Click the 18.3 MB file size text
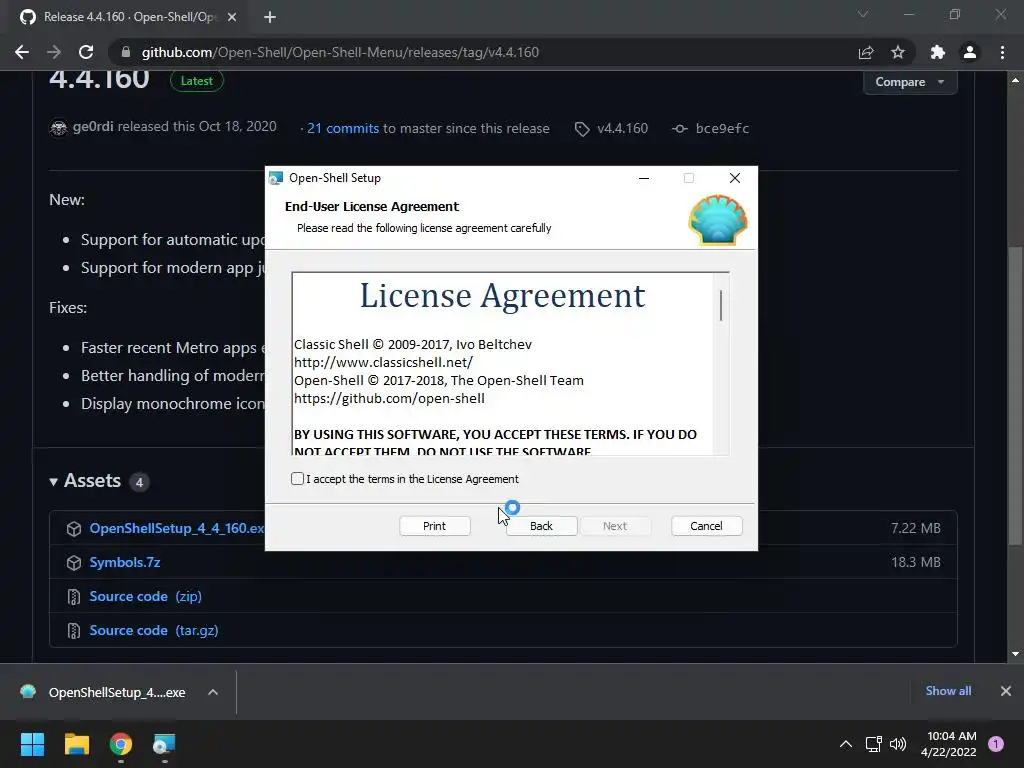 [916, 562]
